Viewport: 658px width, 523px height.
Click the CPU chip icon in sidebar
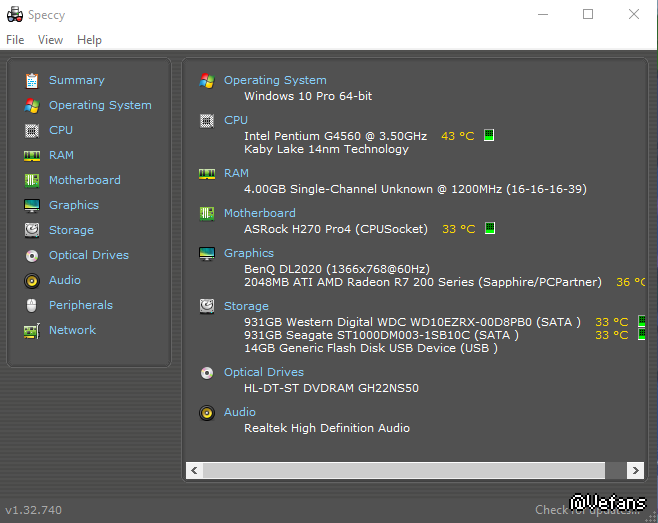click(x=31, y=130)
